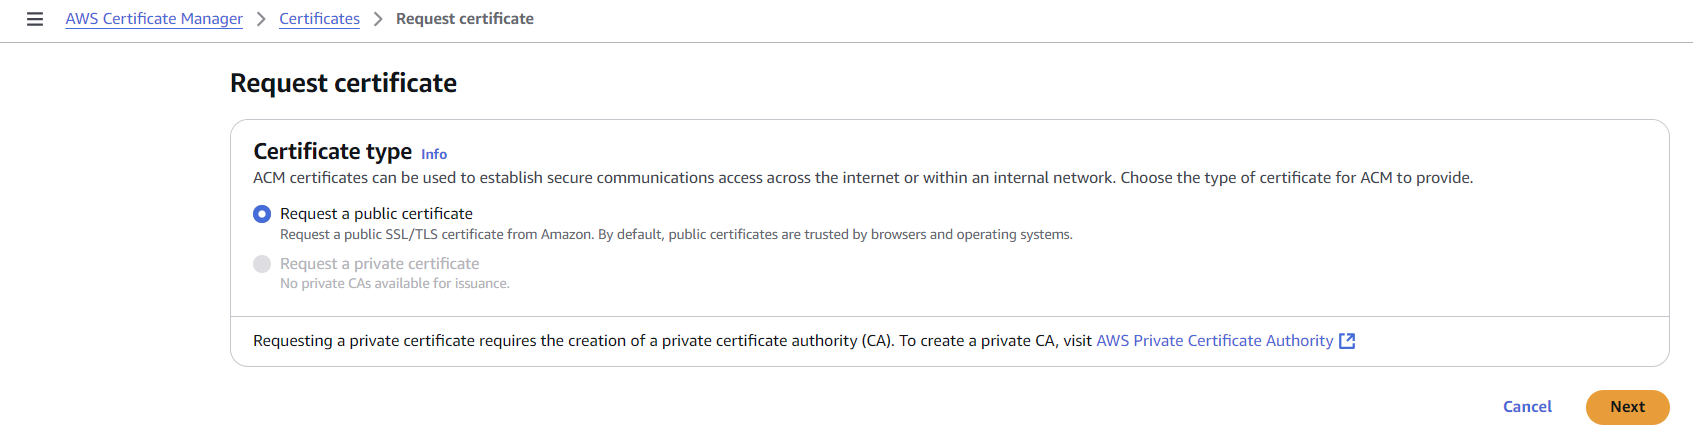
Task: Click external link icon beside Private Certificate Authority
Action: [x=1347, y=341]
